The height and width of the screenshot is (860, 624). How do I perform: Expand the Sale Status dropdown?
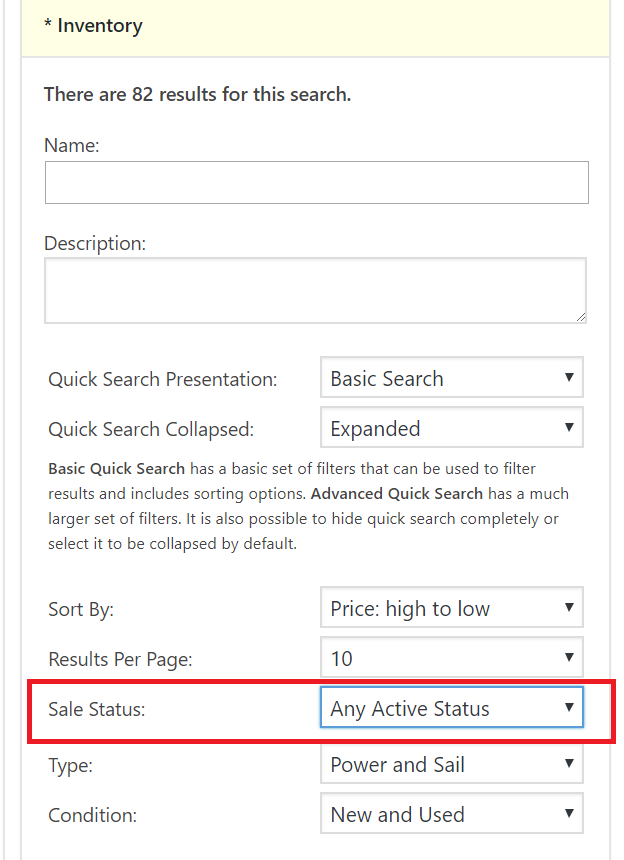coord(452,709)
